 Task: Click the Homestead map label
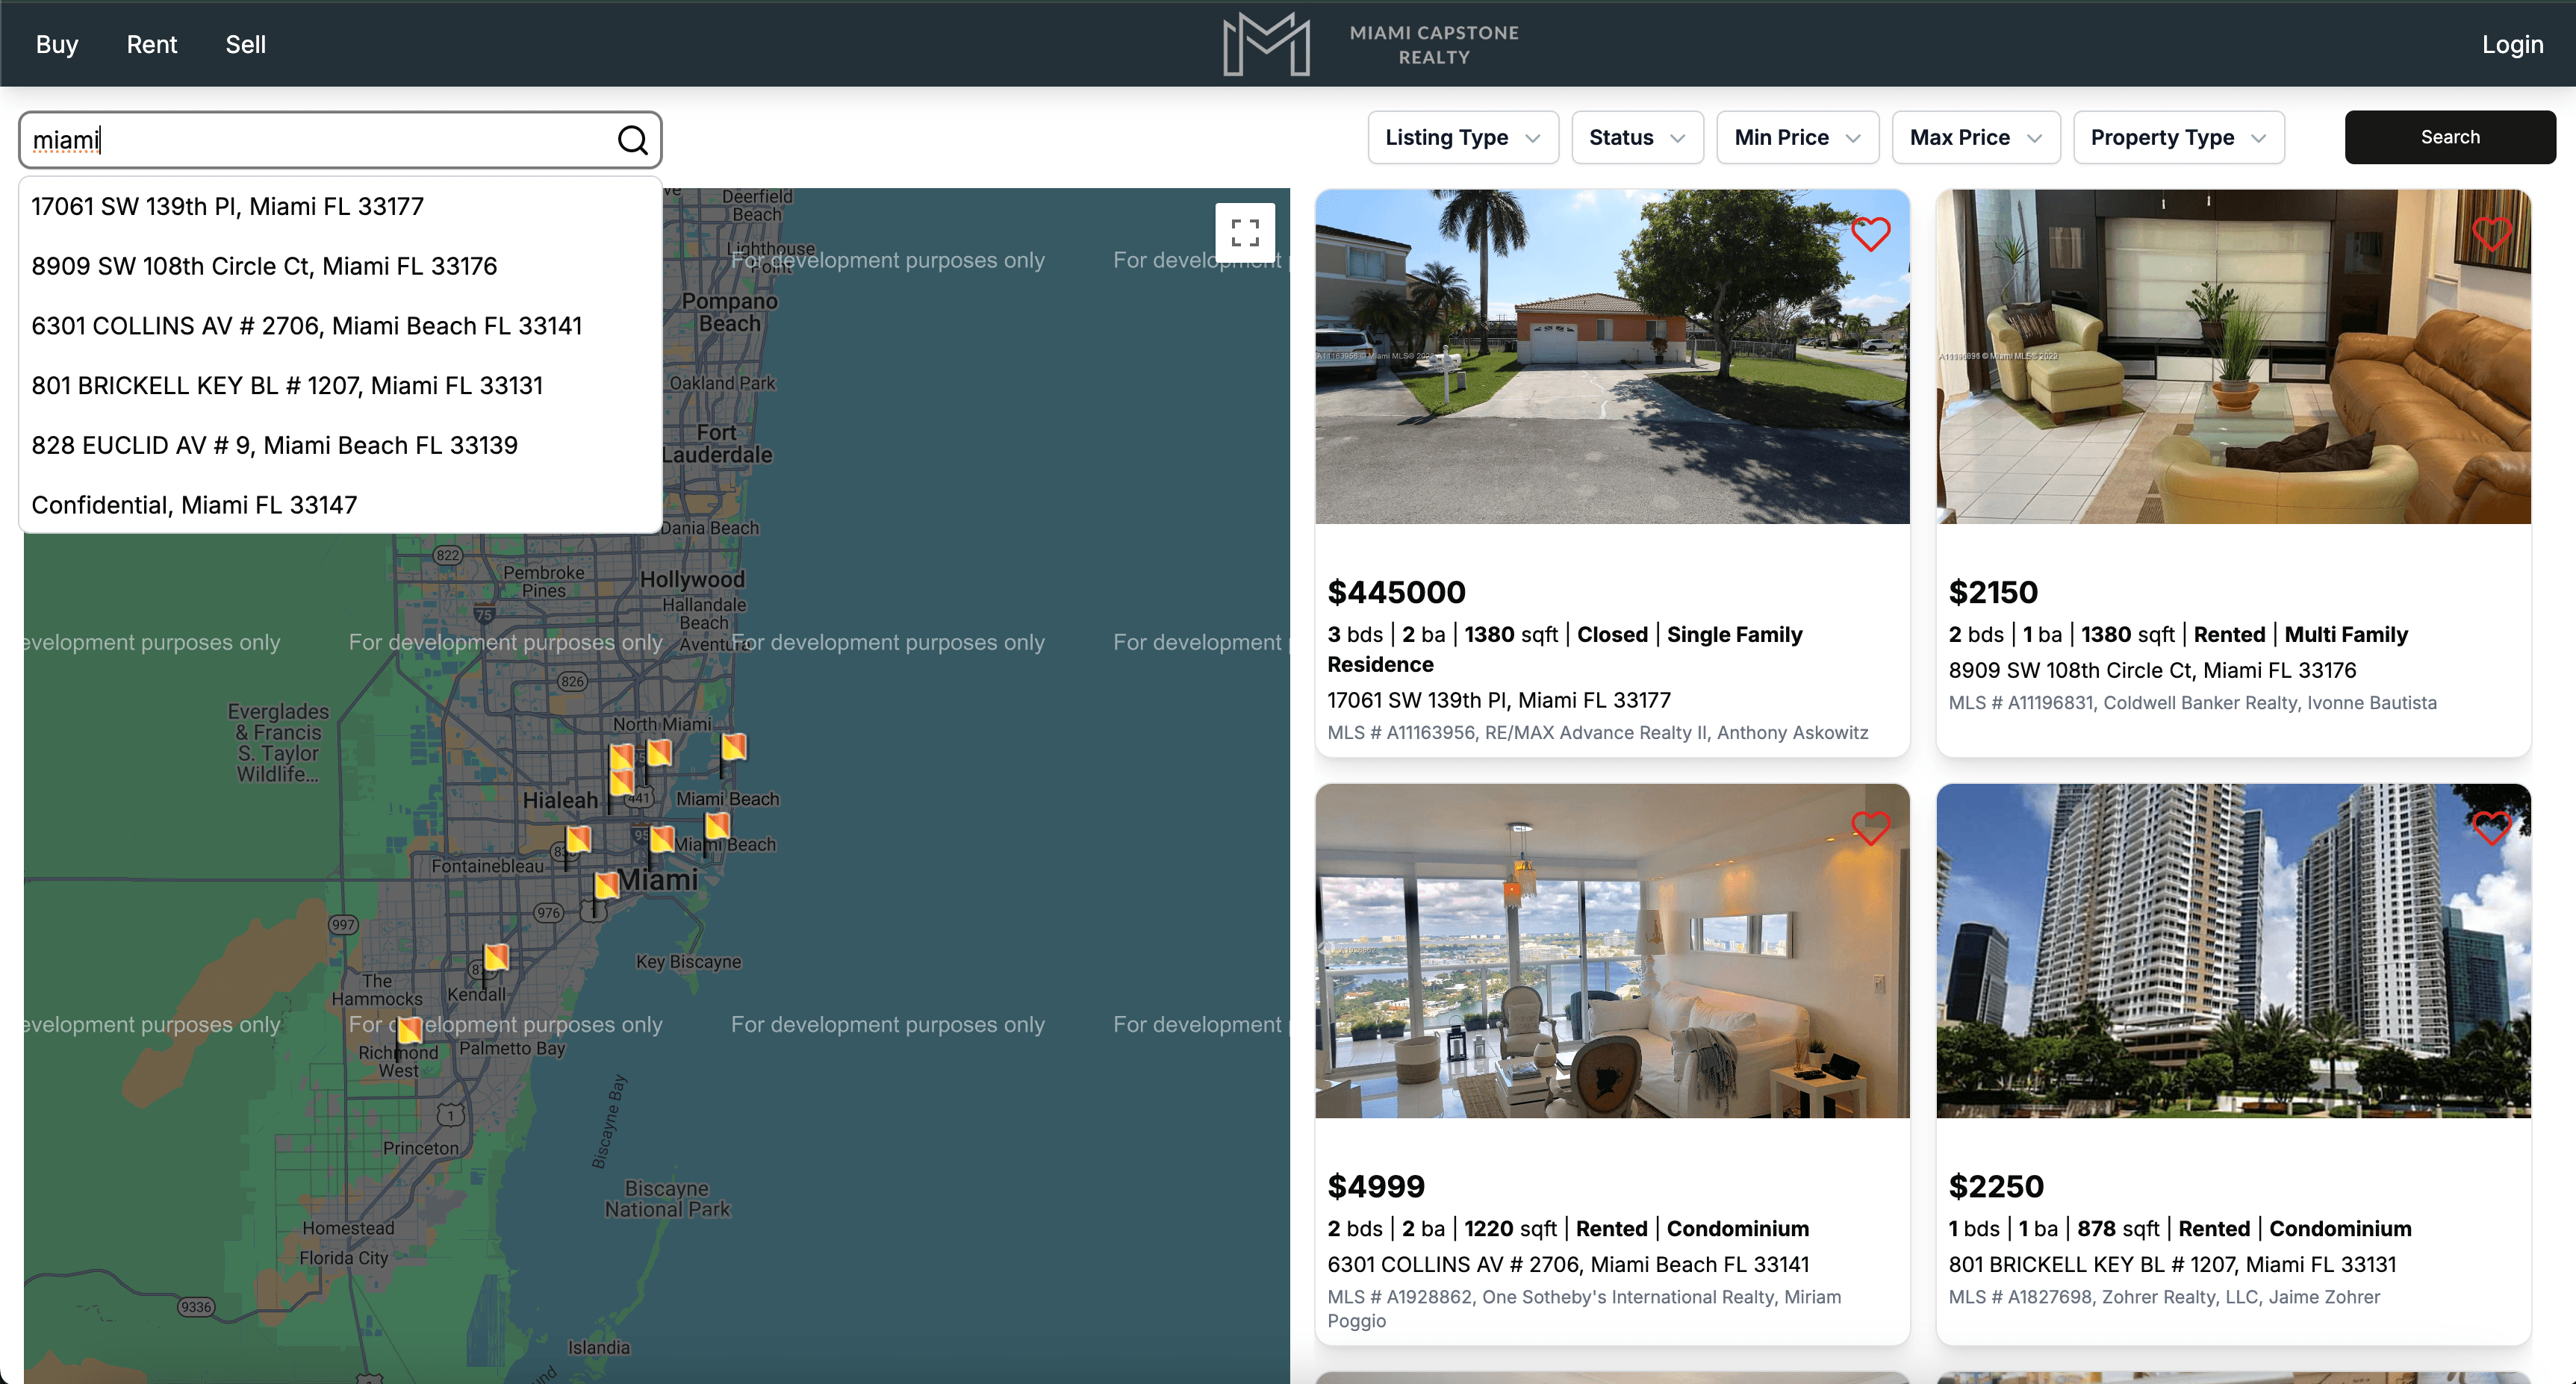point(348,1228)
